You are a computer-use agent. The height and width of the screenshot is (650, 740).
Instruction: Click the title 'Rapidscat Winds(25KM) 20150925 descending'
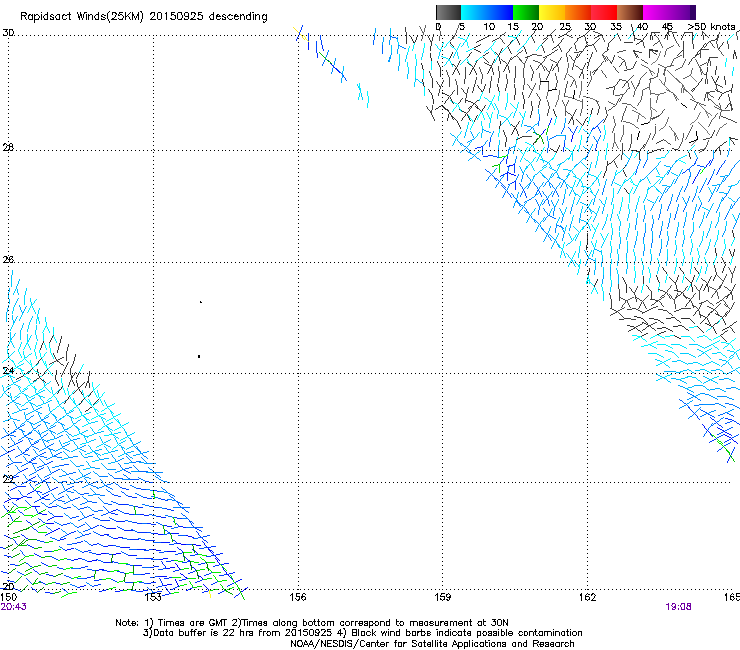click(x=143, y=17)
